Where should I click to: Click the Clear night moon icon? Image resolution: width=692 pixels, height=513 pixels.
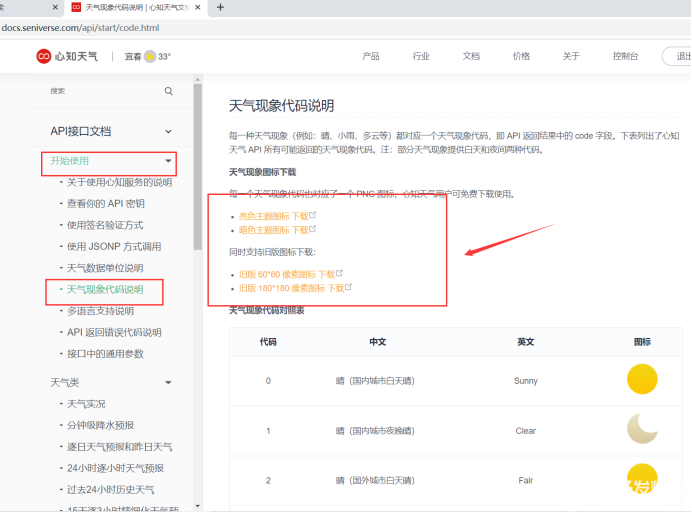pos(641,428)
